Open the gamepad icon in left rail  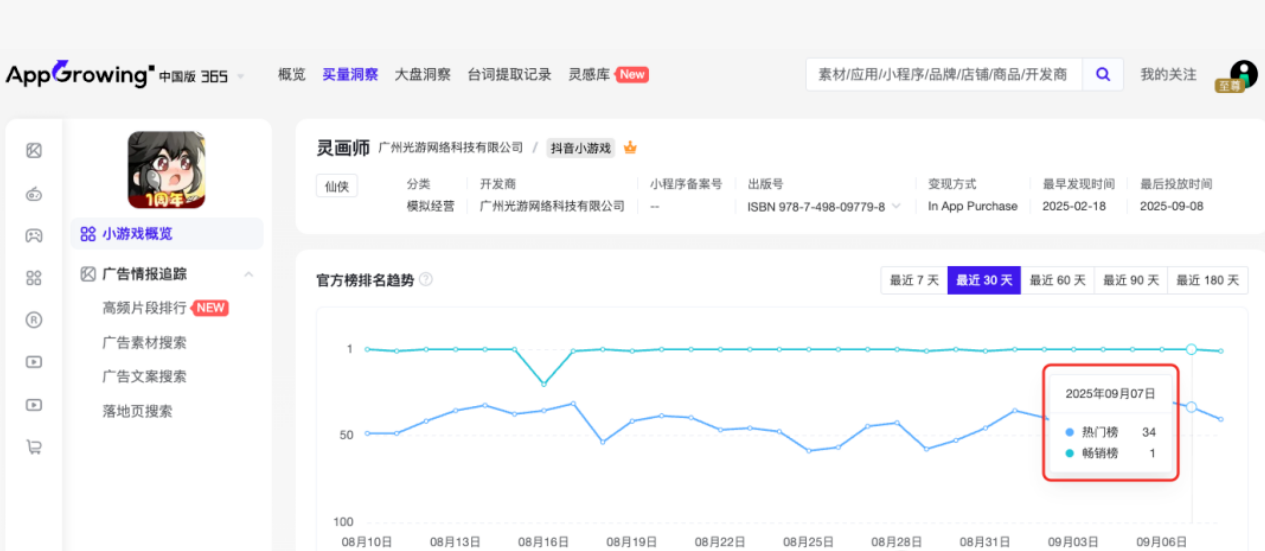(x=34, y=236)
